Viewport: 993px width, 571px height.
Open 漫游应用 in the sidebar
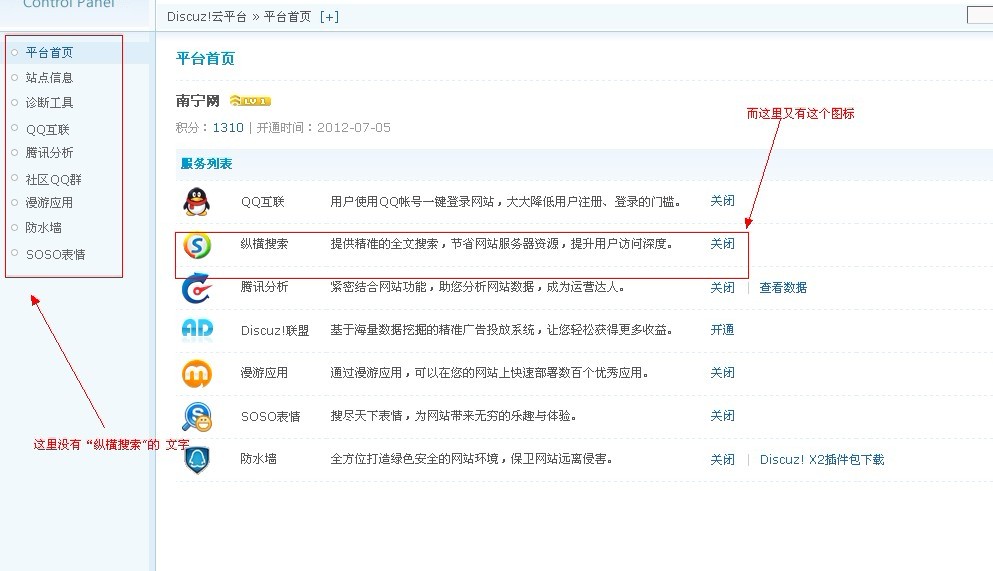(49, 203)
